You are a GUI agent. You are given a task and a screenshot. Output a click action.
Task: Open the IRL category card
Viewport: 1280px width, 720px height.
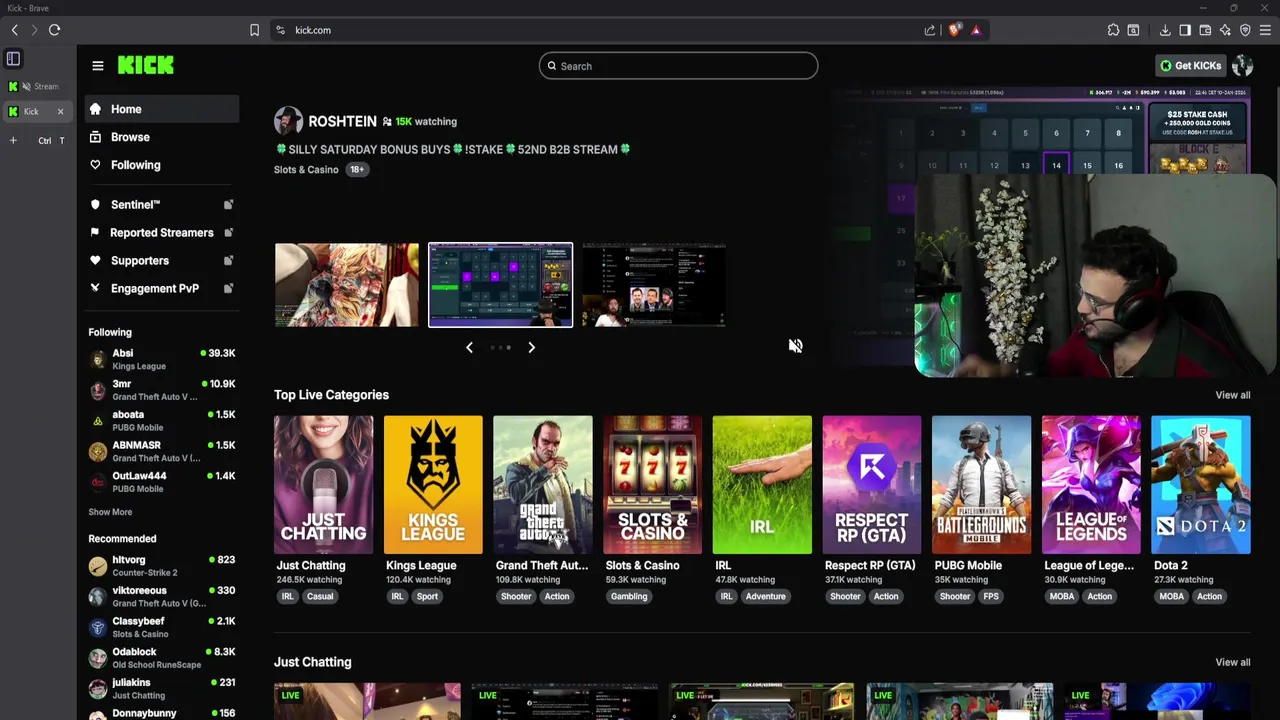pos(762,485)
